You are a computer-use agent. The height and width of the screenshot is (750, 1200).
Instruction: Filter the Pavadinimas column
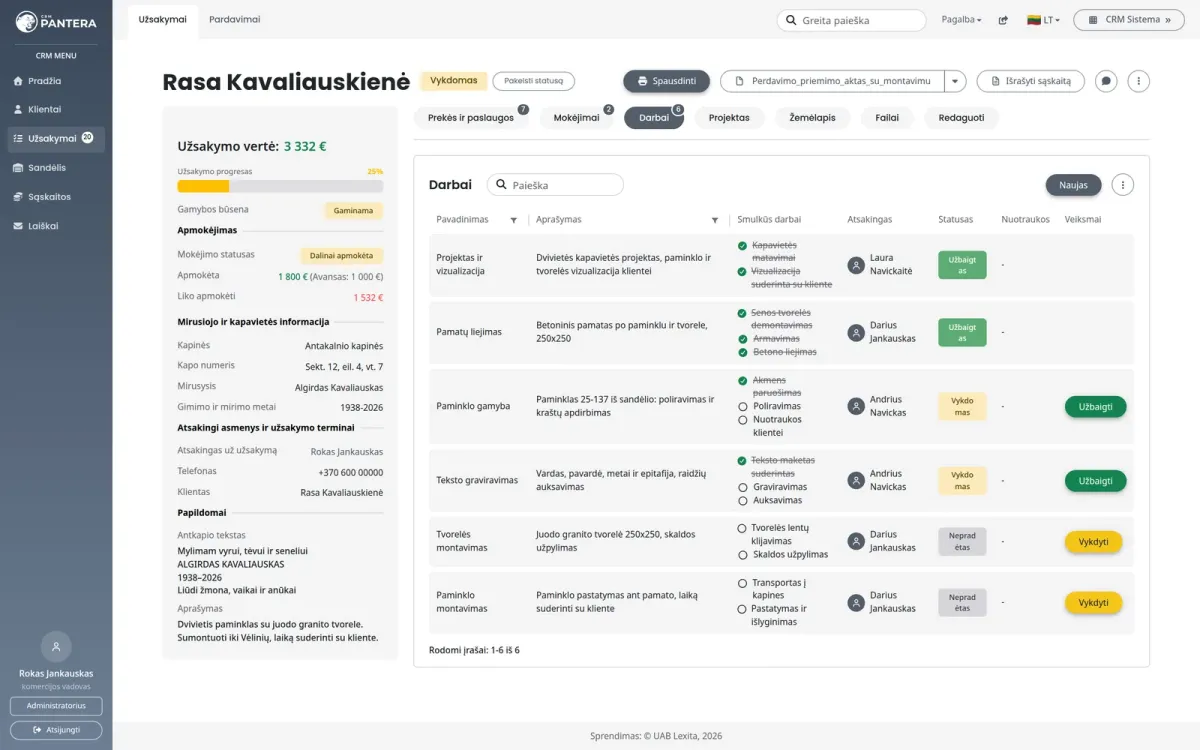[514, 220]
